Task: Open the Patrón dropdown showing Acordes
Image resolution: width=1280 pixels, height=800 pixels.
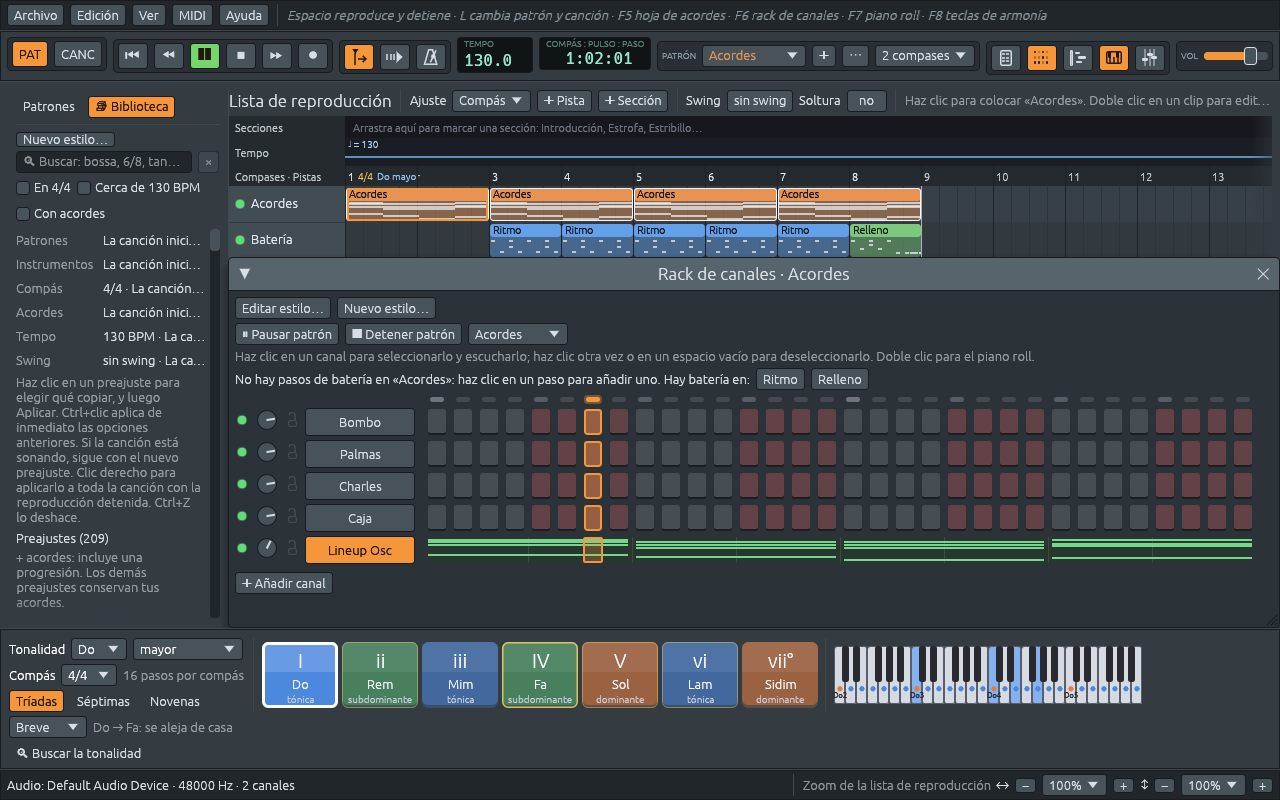Action: pyautogui.click(x=754, y=56)
